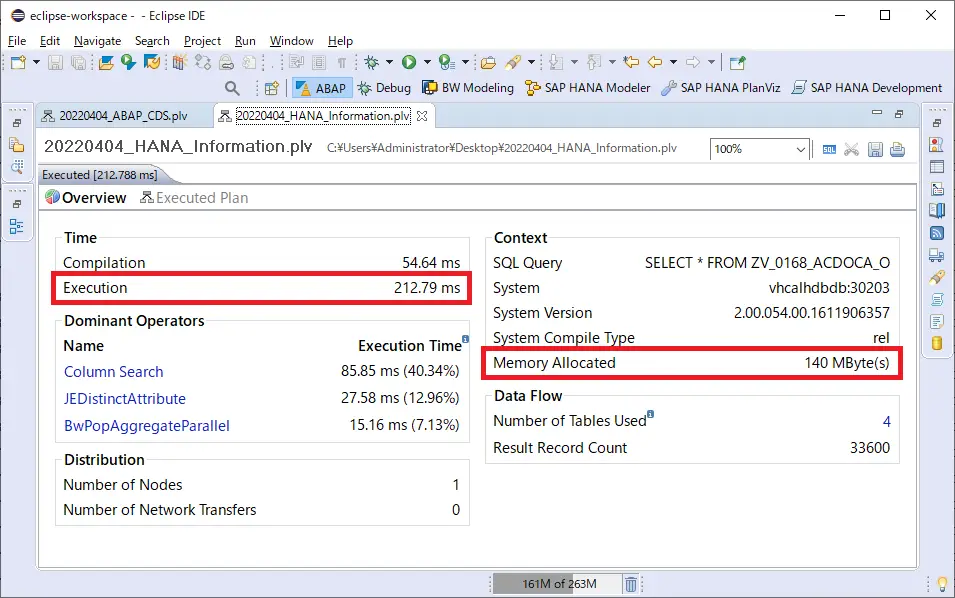This screenshot has width=955, height=598.
Task: Click the heap status 161M of 263M bar
Action: [x=557, y=584]
